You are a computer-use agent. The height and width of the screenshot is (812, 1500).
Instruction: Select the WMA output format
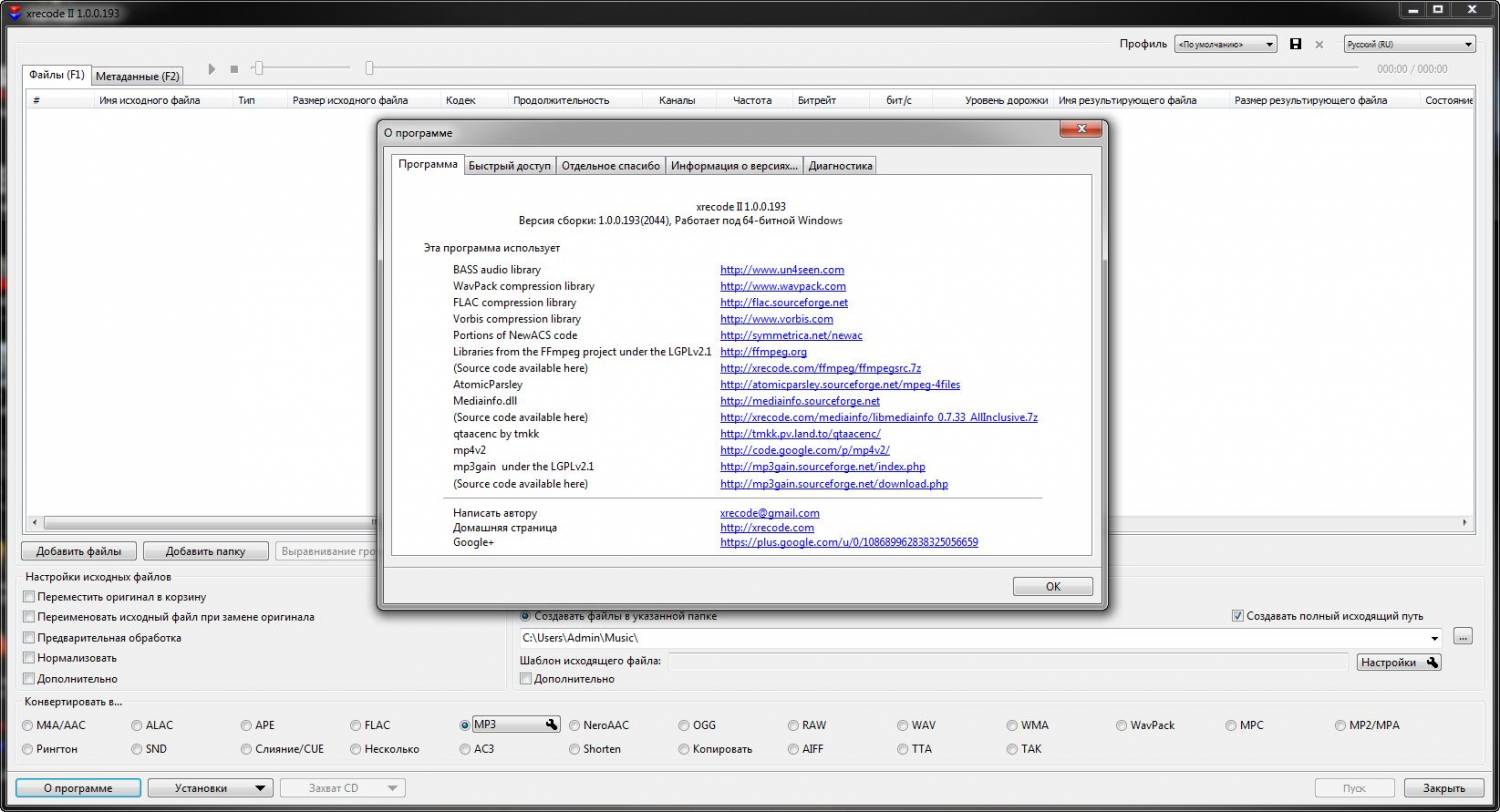tap(1013, 725)
